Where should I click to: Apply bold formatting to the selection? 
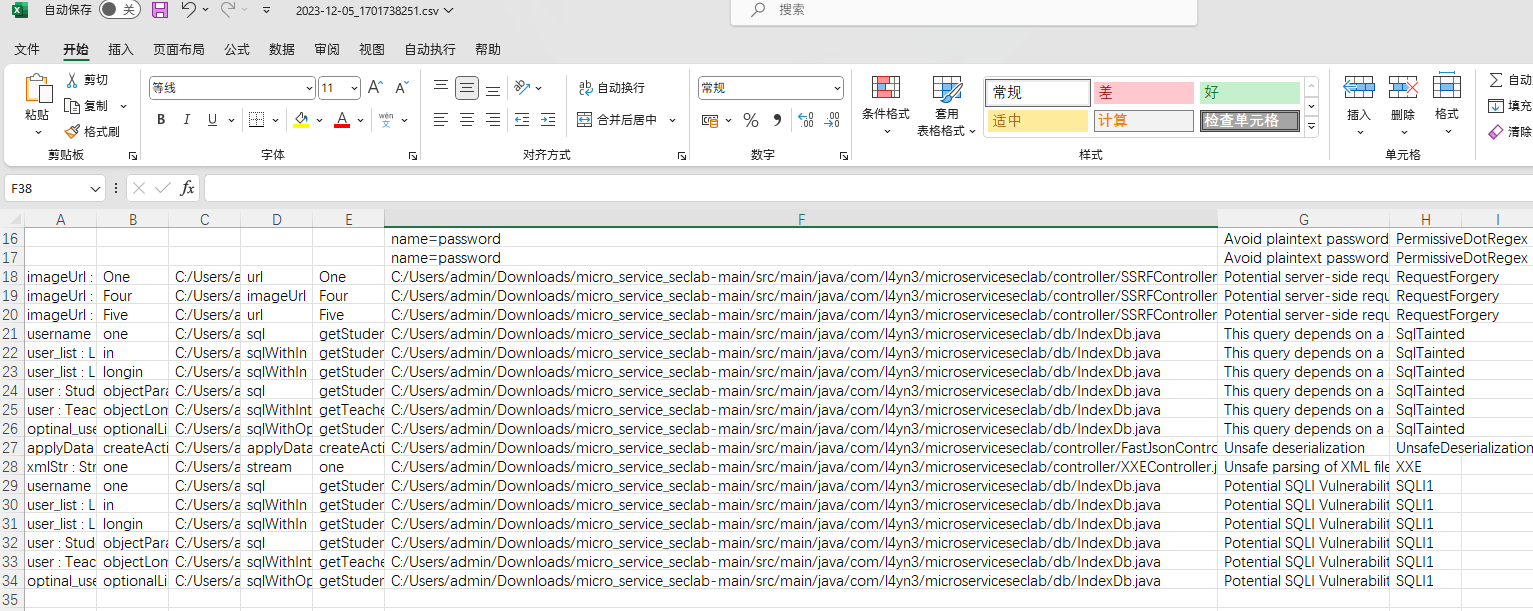coord(160,119)
